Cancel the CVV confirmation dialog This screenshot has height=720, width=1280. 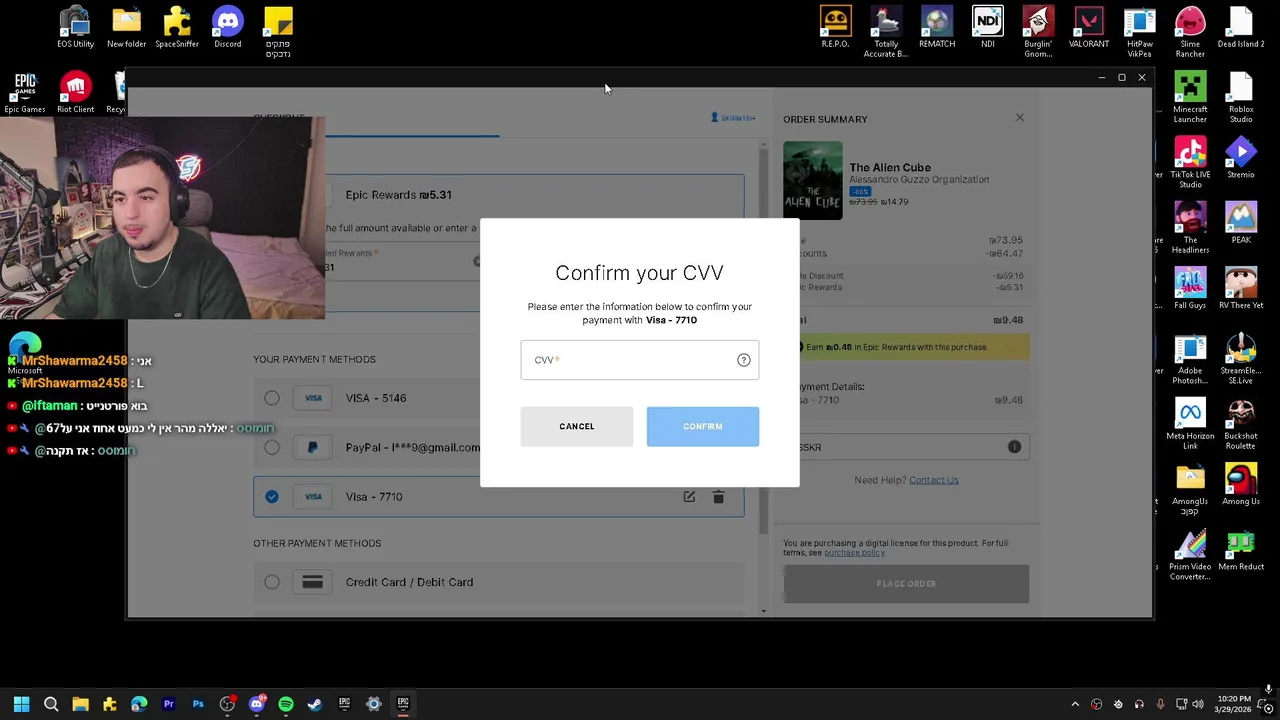pyautogui.click(x=576, y=426)
